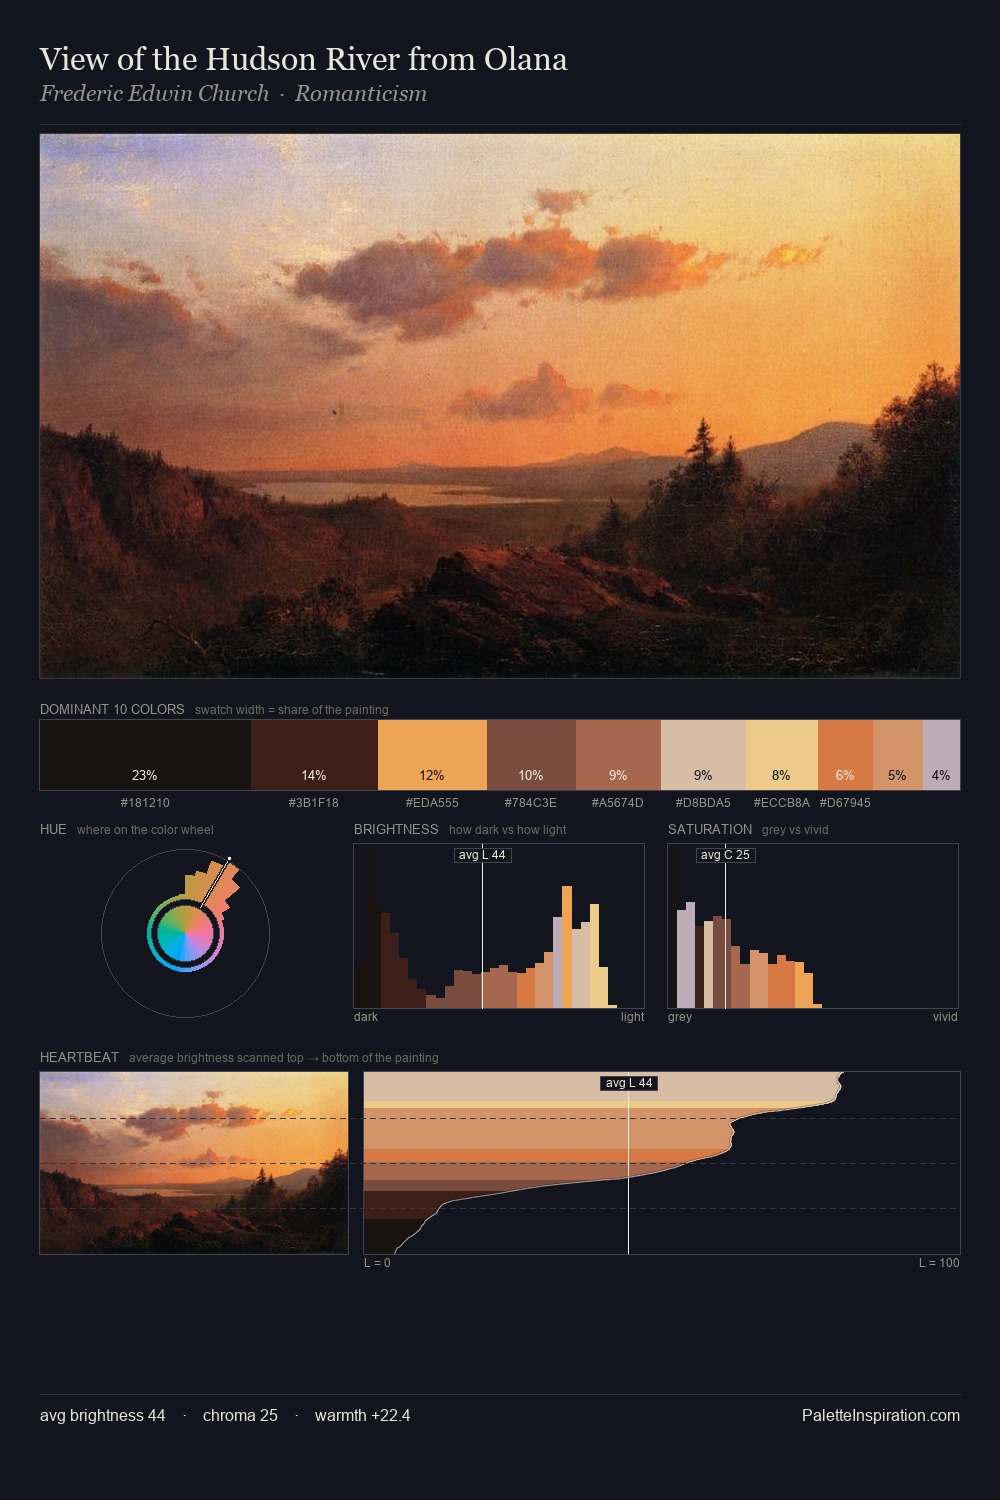Click the avg brightness 44 footer stat

(x=103, y=1415)
